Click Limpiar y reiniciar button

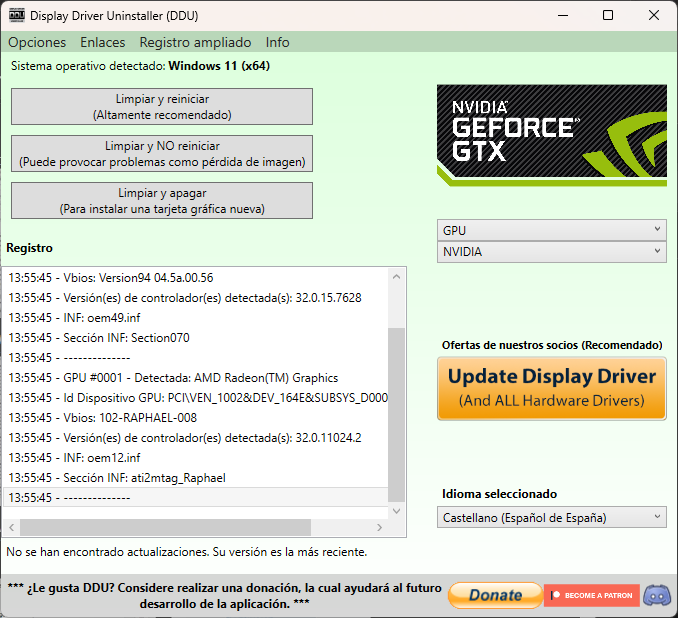(162, 106)
